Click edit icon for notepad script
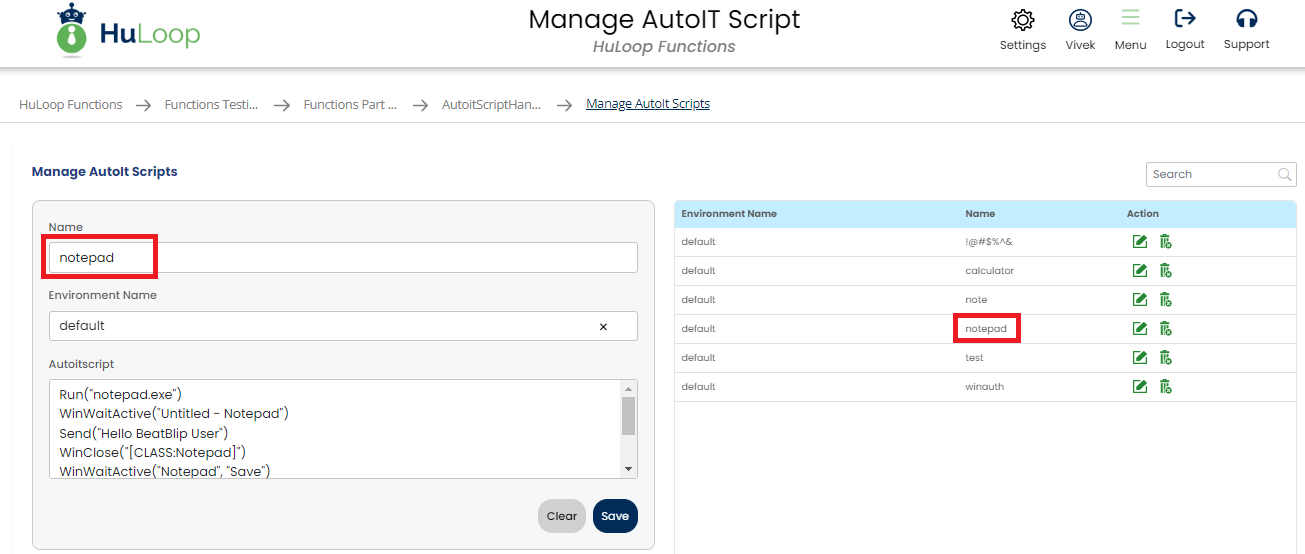Viewport: 1305px width, 554px height. 1139,328
